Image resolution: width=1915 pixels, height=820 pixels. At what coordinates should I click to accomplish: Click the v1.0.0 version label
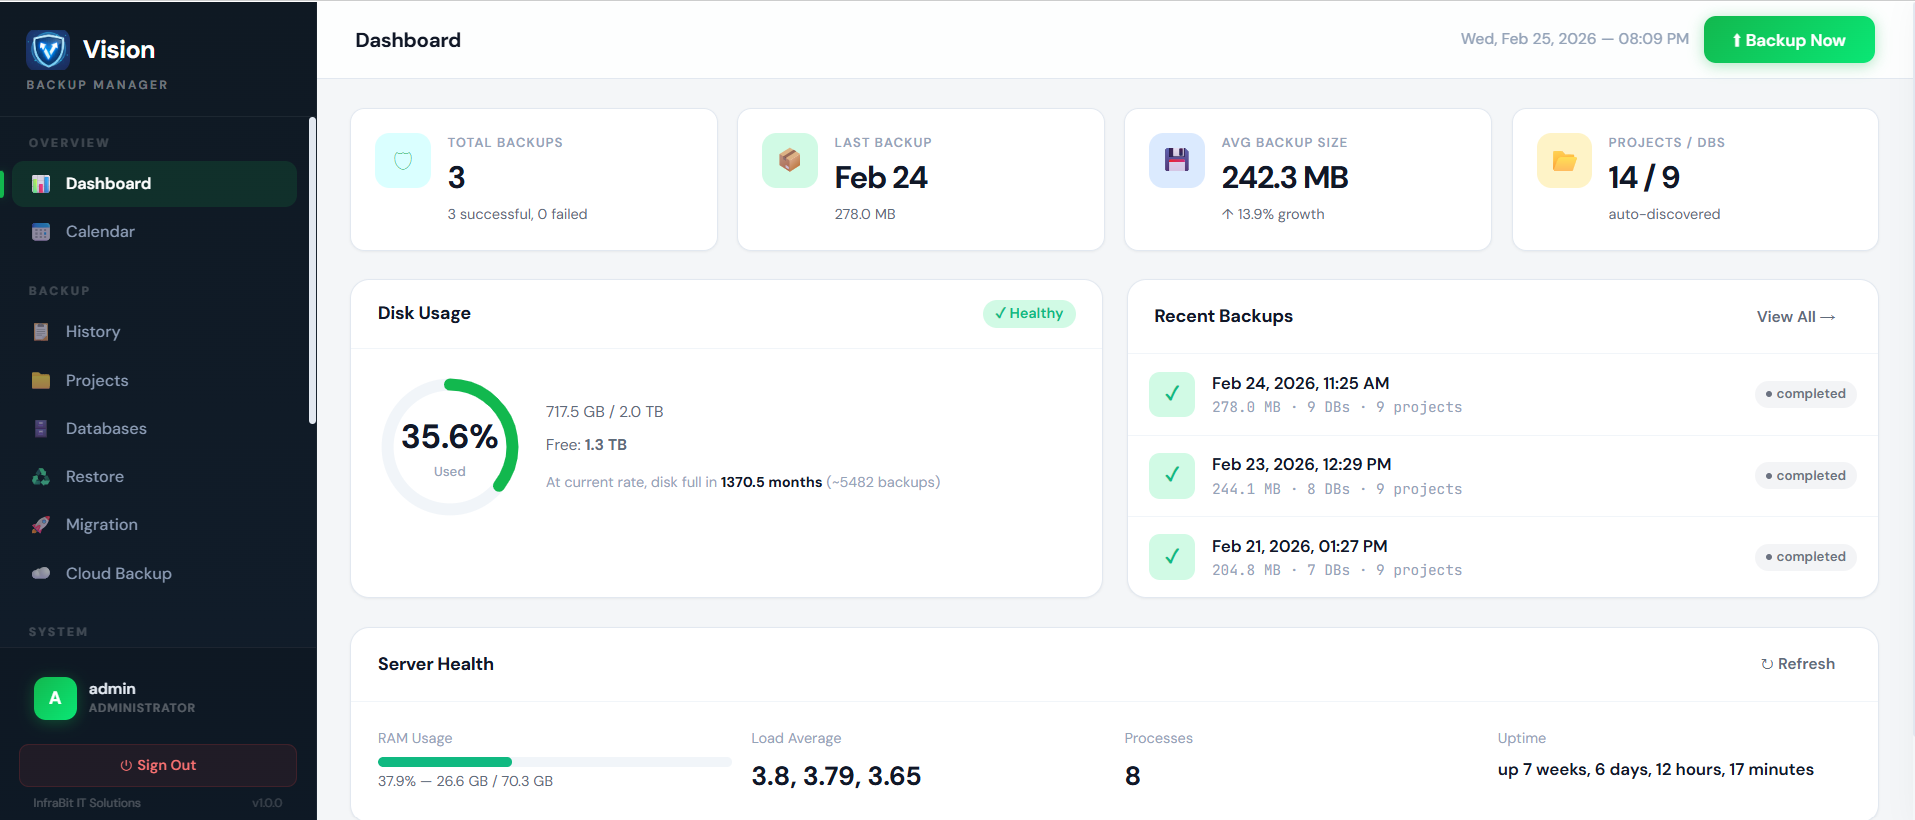(267, 803)
